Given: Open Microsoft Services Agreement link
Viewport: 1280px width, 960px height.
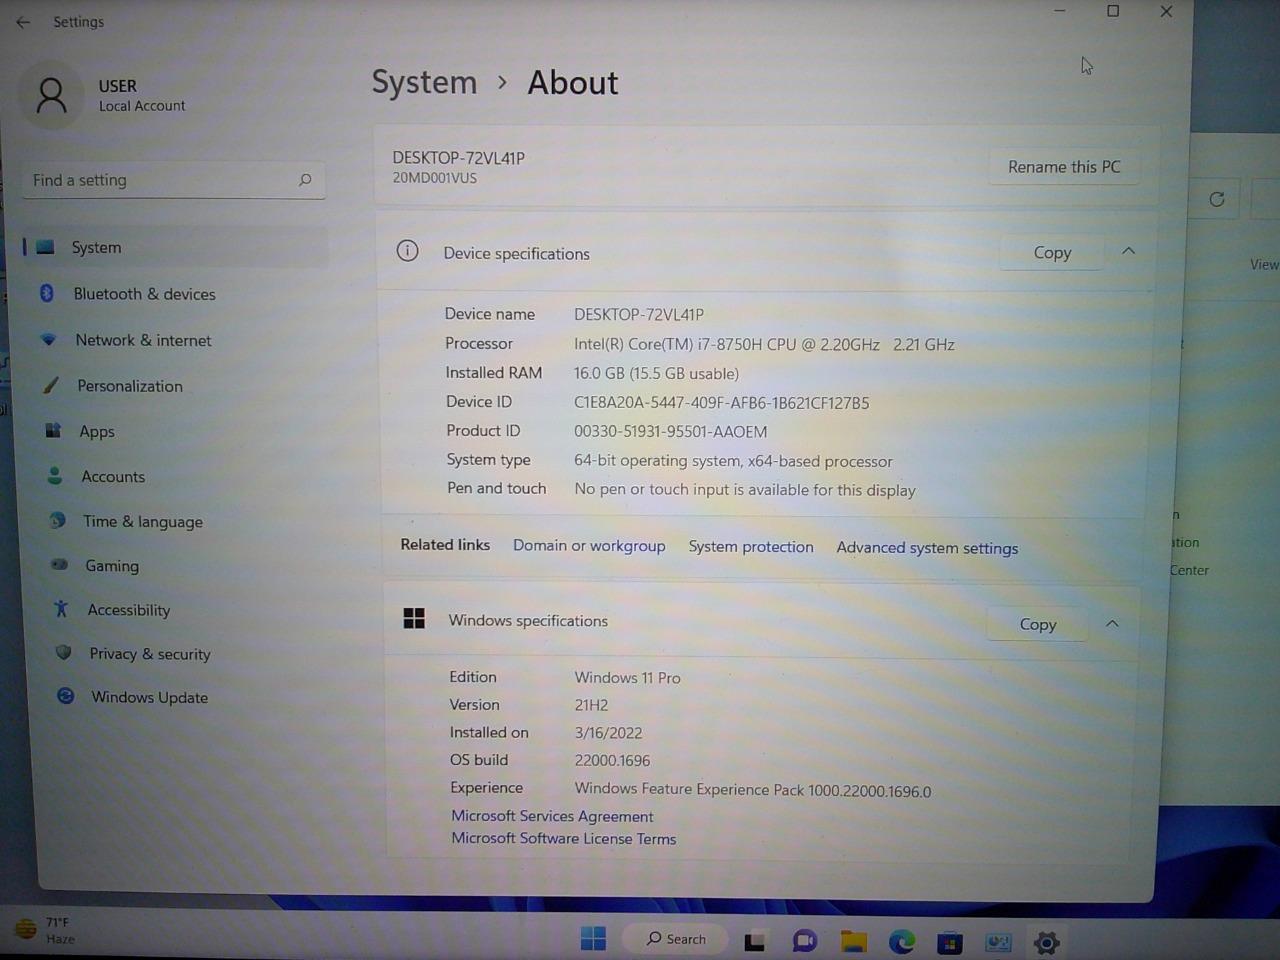Looking at the screenshot, I should [x=552, y=816].
